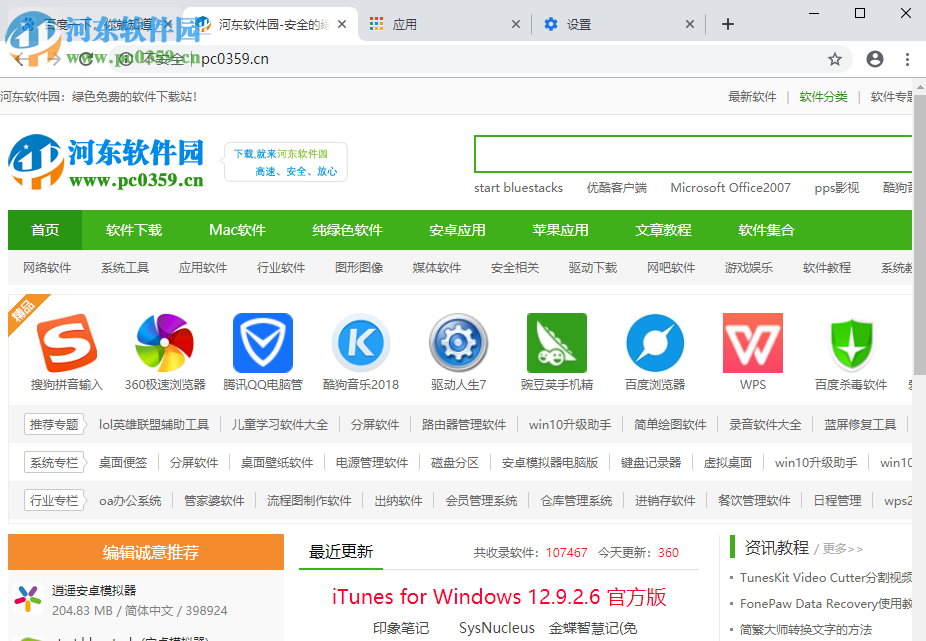Click the 优酷客户端 hot search link
Viewport: 926px width, 641px height.
click(617, 188)
